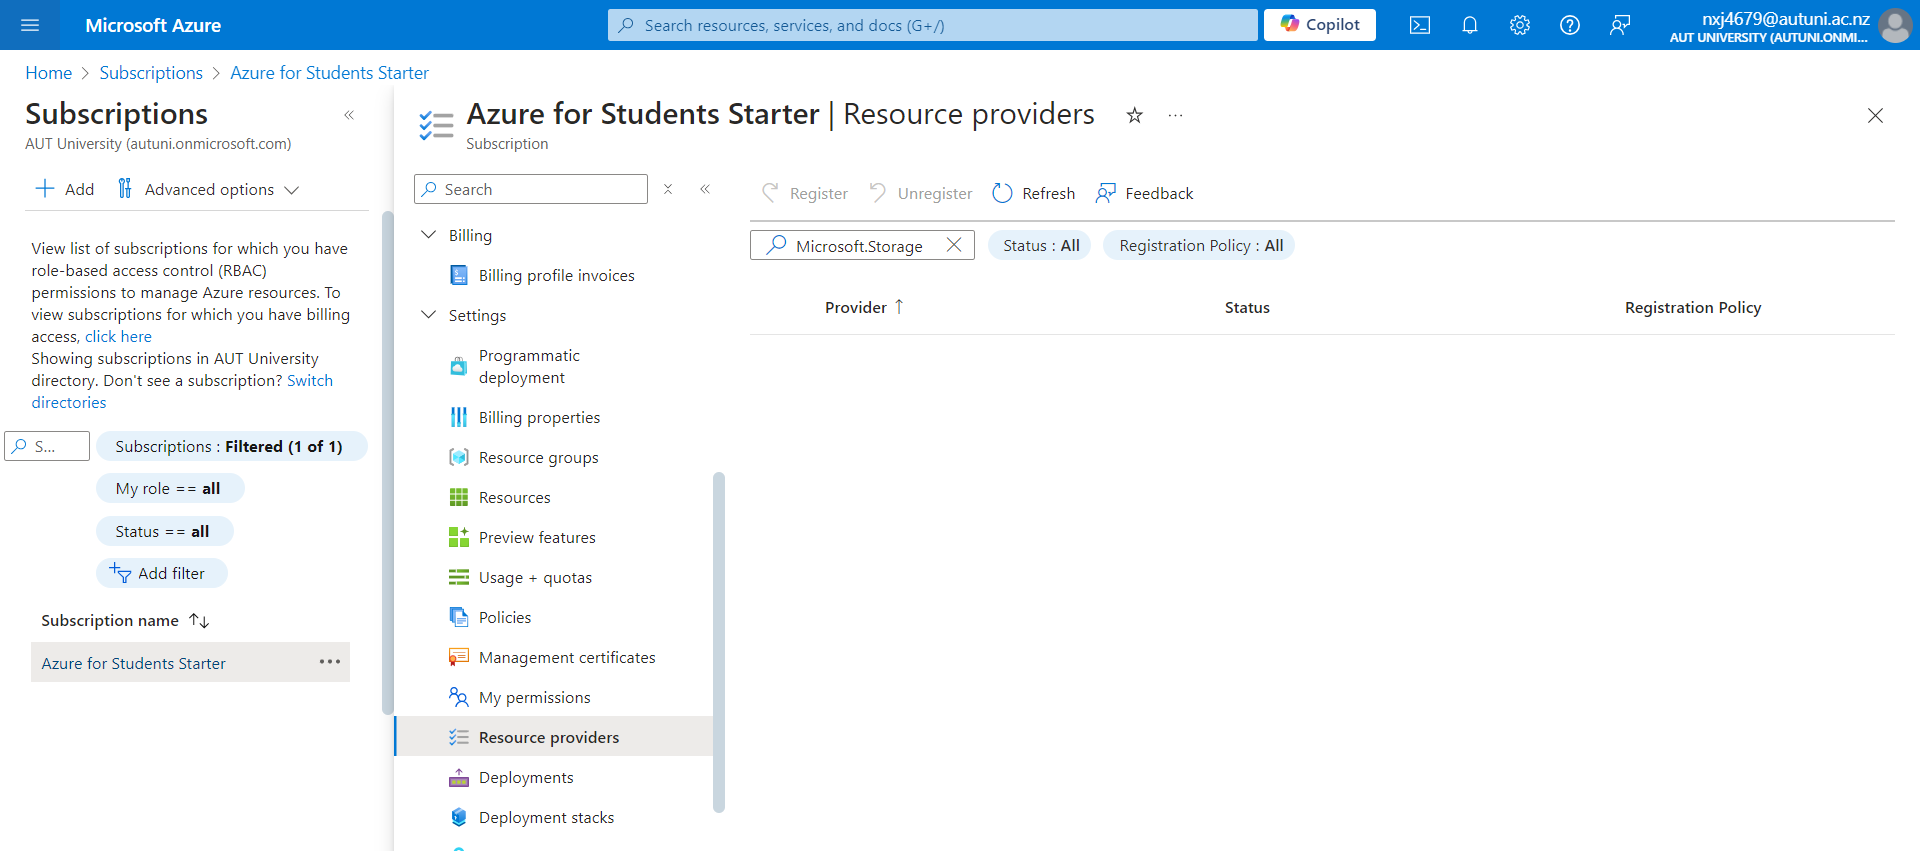Open Billing properties
The height and width of the screenshot is (851, 1920).
pos(539,417)
